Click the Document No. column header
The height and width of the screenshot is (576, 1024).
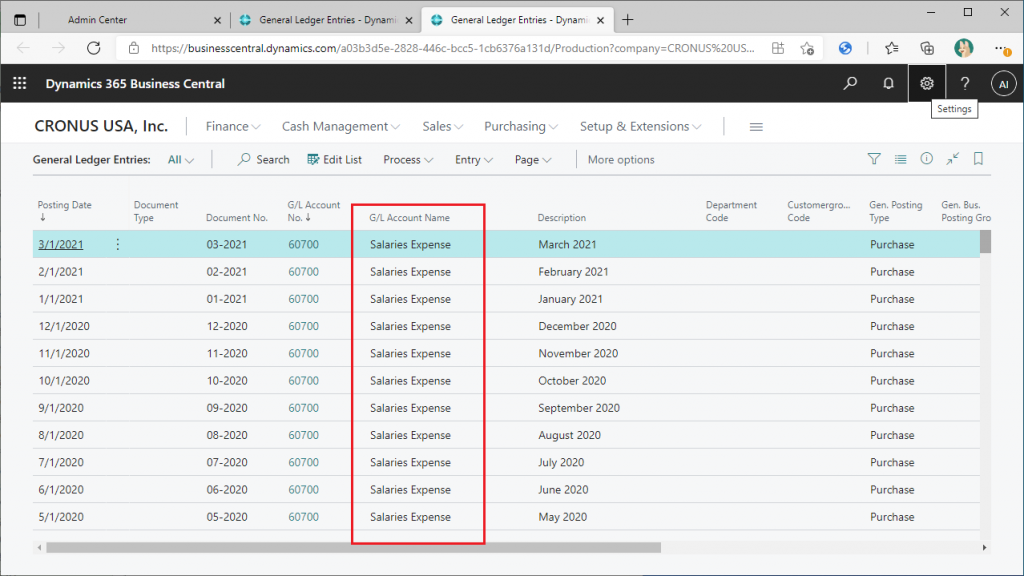pyautogui.click(x=236, y=217)
